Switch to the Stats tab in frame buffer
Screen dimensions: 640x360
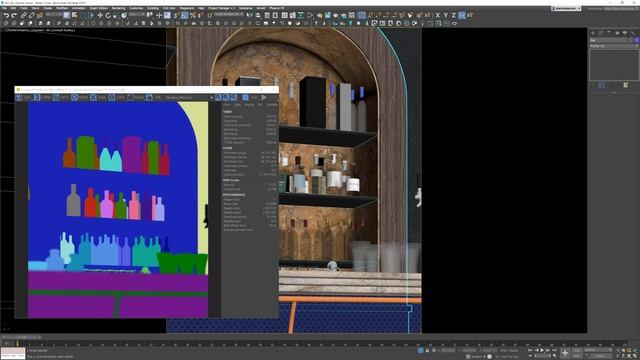coord(238,104)
